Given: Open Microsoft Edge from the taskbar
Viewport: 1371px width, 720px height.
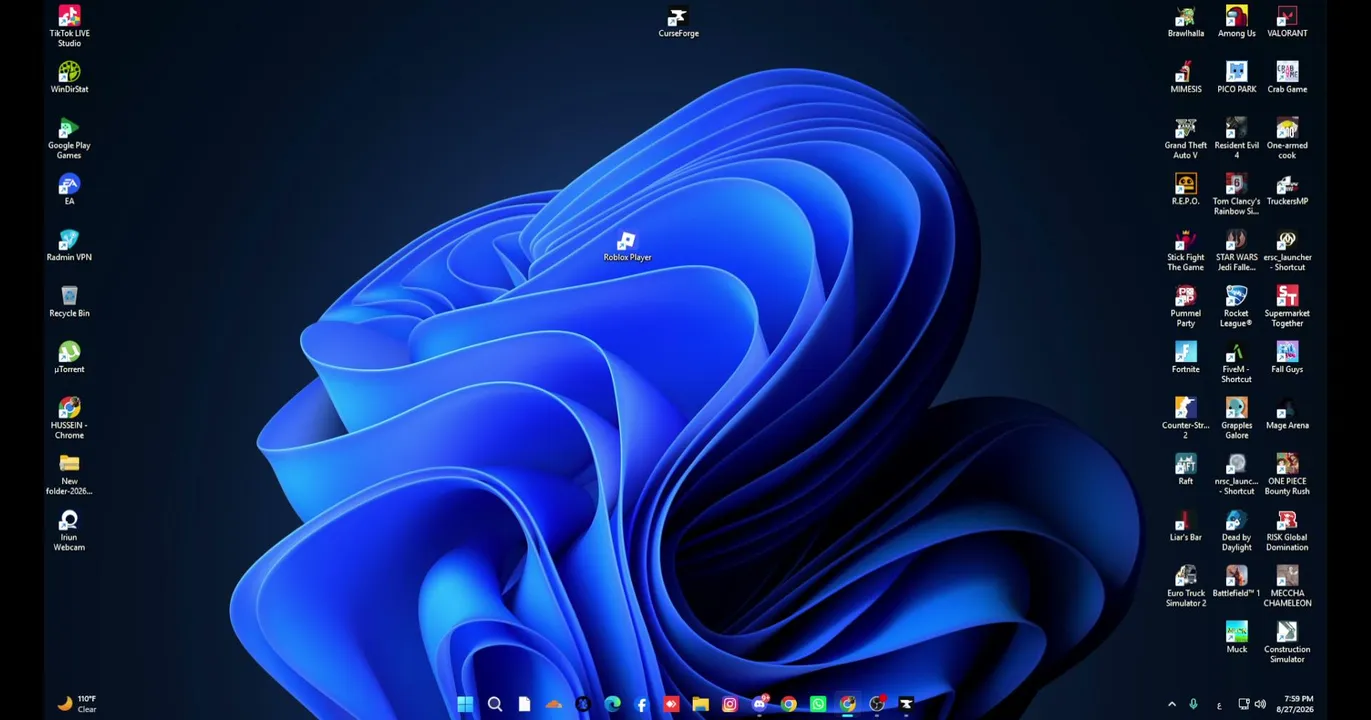Looking at the screenshot, I should point(612,704).
